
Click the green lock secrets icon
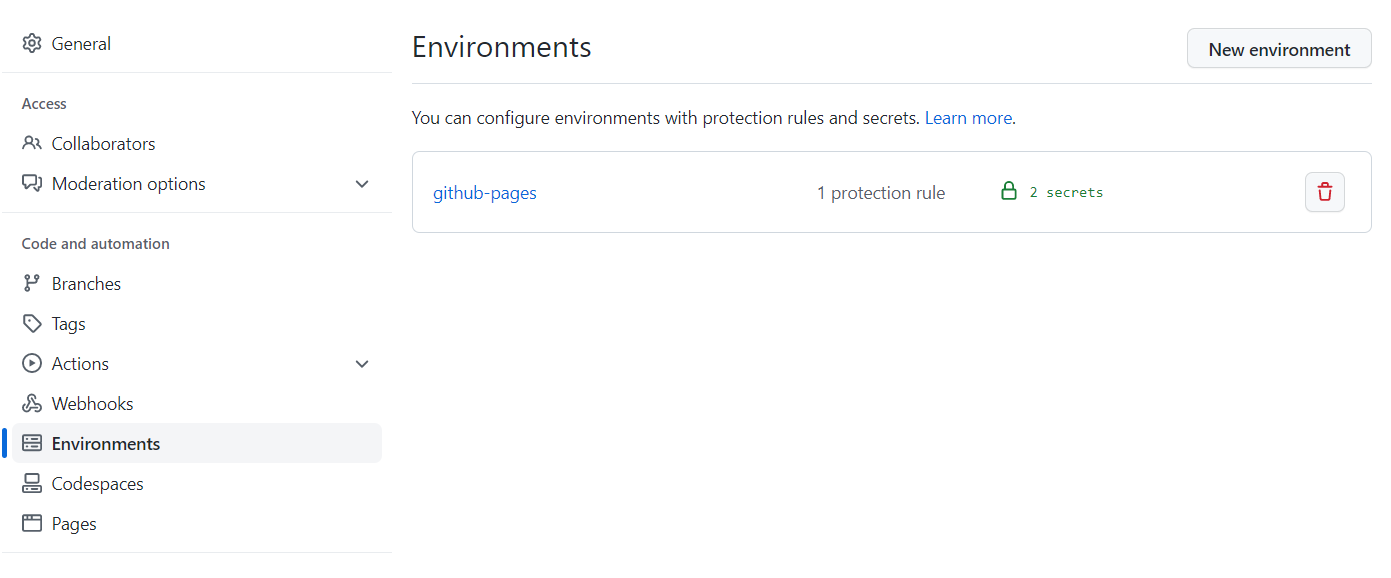[1009, 191]
